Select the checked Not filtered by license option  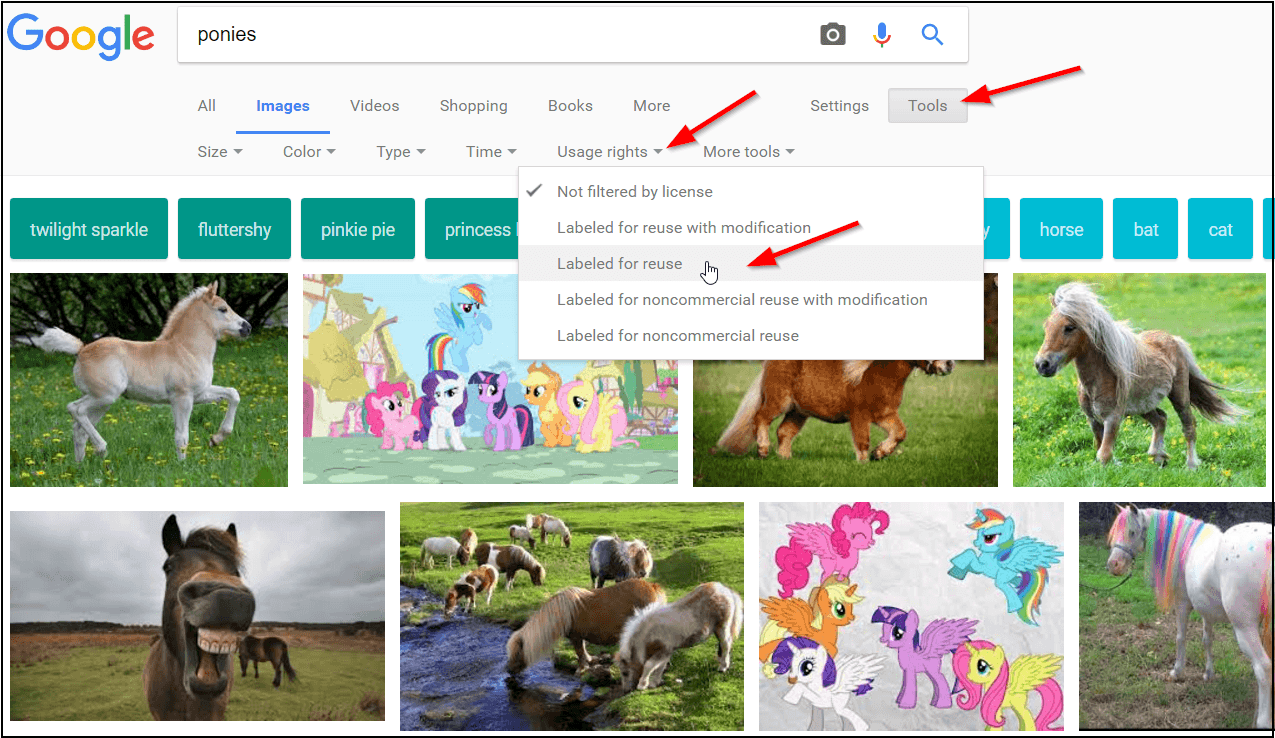pos(634,191)
